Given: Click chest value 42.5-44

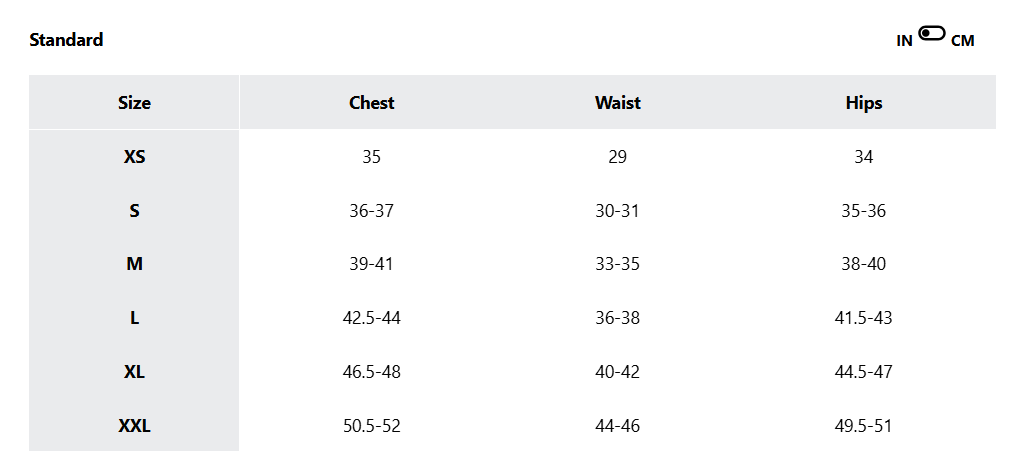Looking at the screenshot, I should pyautogui.click(x=371, y=318).
